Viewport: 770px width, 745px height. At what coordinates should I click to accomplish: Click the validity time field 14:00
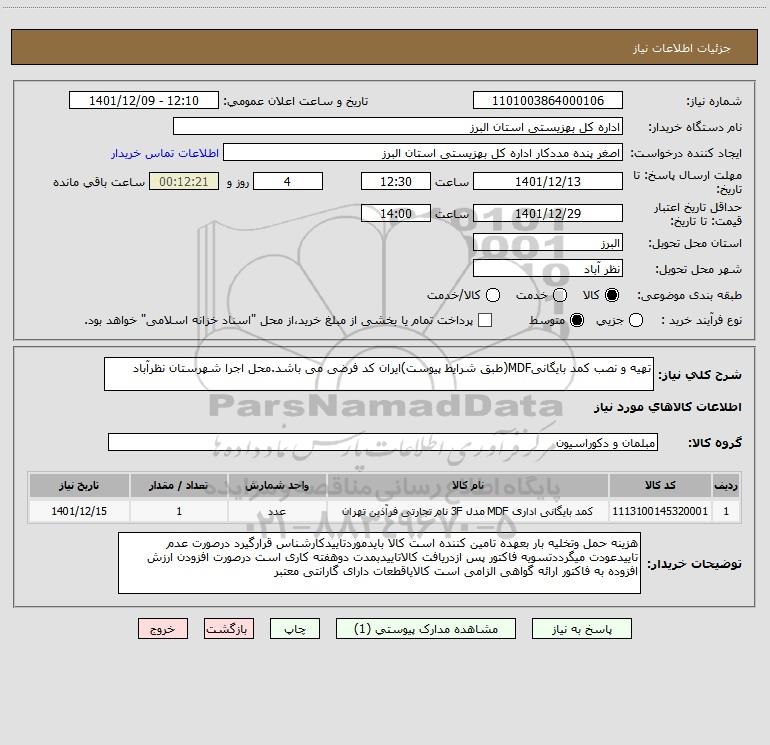[396, 213]
